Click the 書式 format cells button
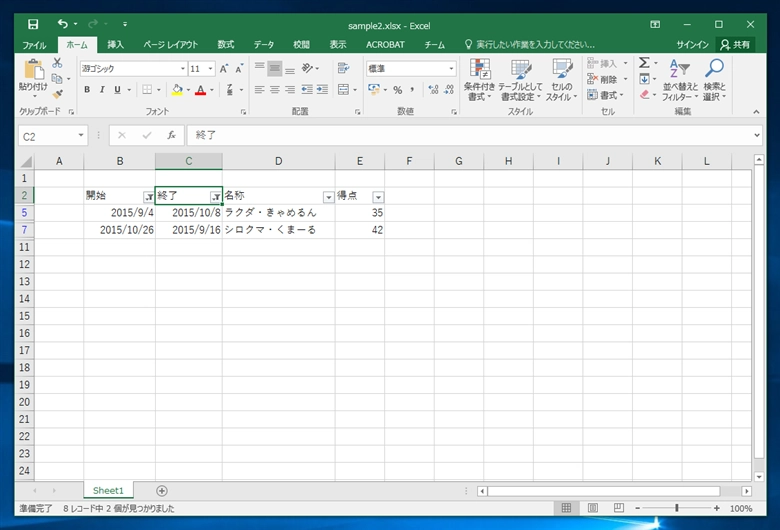 point(605,95)
